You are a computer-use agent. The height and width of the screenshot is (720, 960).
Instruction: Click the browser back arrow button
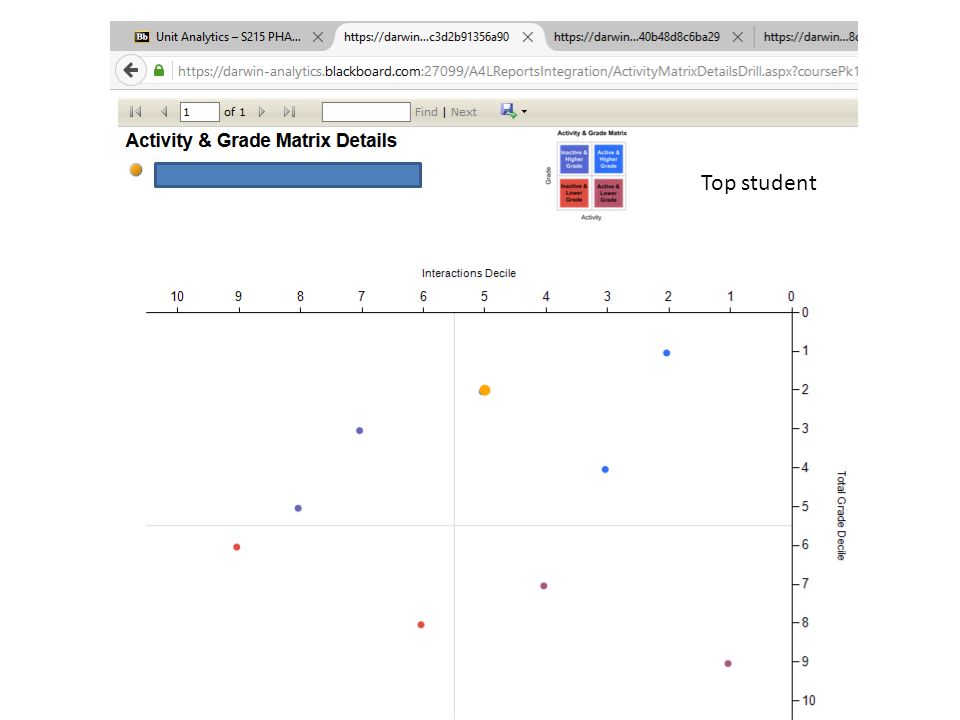tap(131, 70)
